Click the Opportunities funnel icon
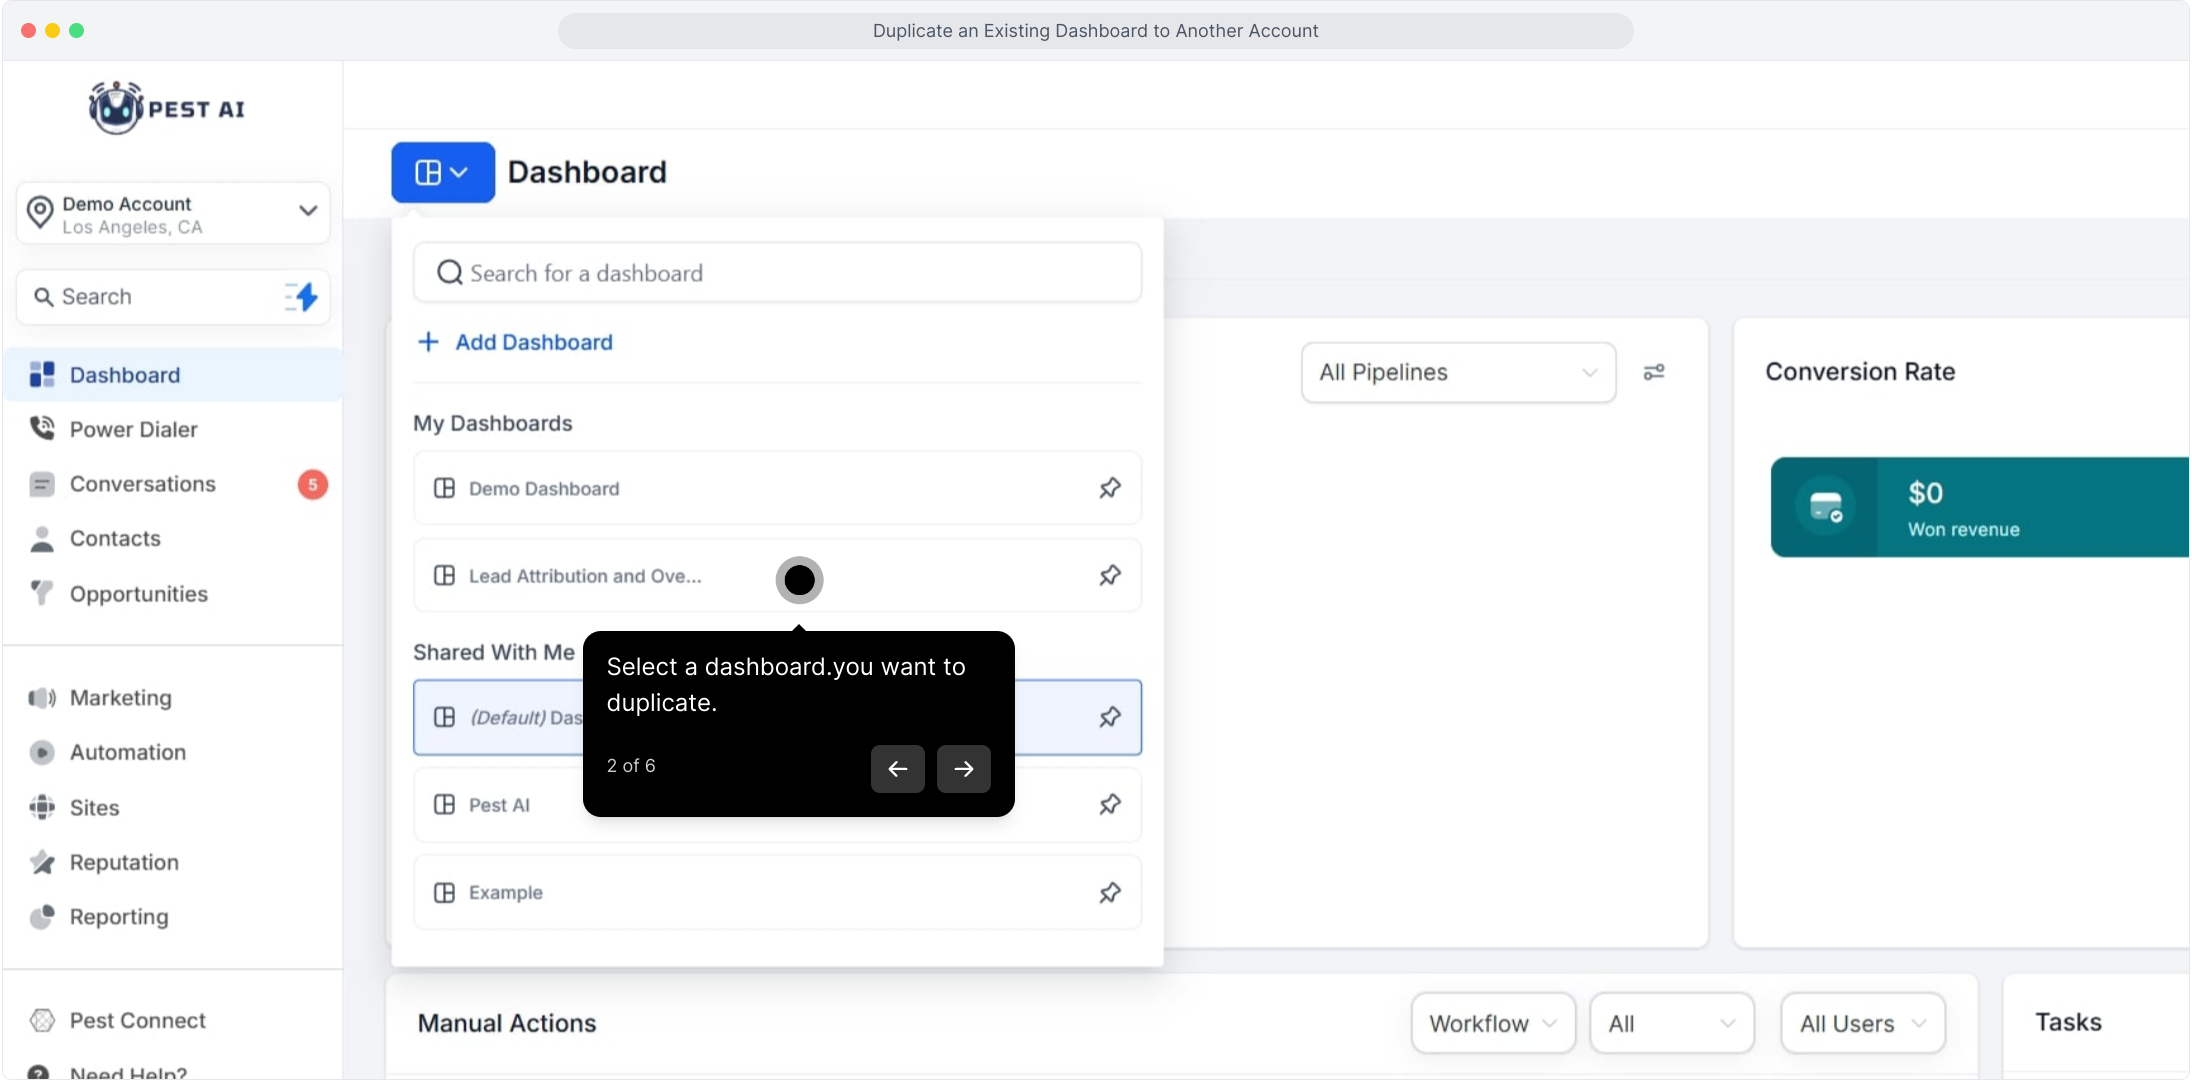Viewport: 2192px width, 1080px height. 42,593
